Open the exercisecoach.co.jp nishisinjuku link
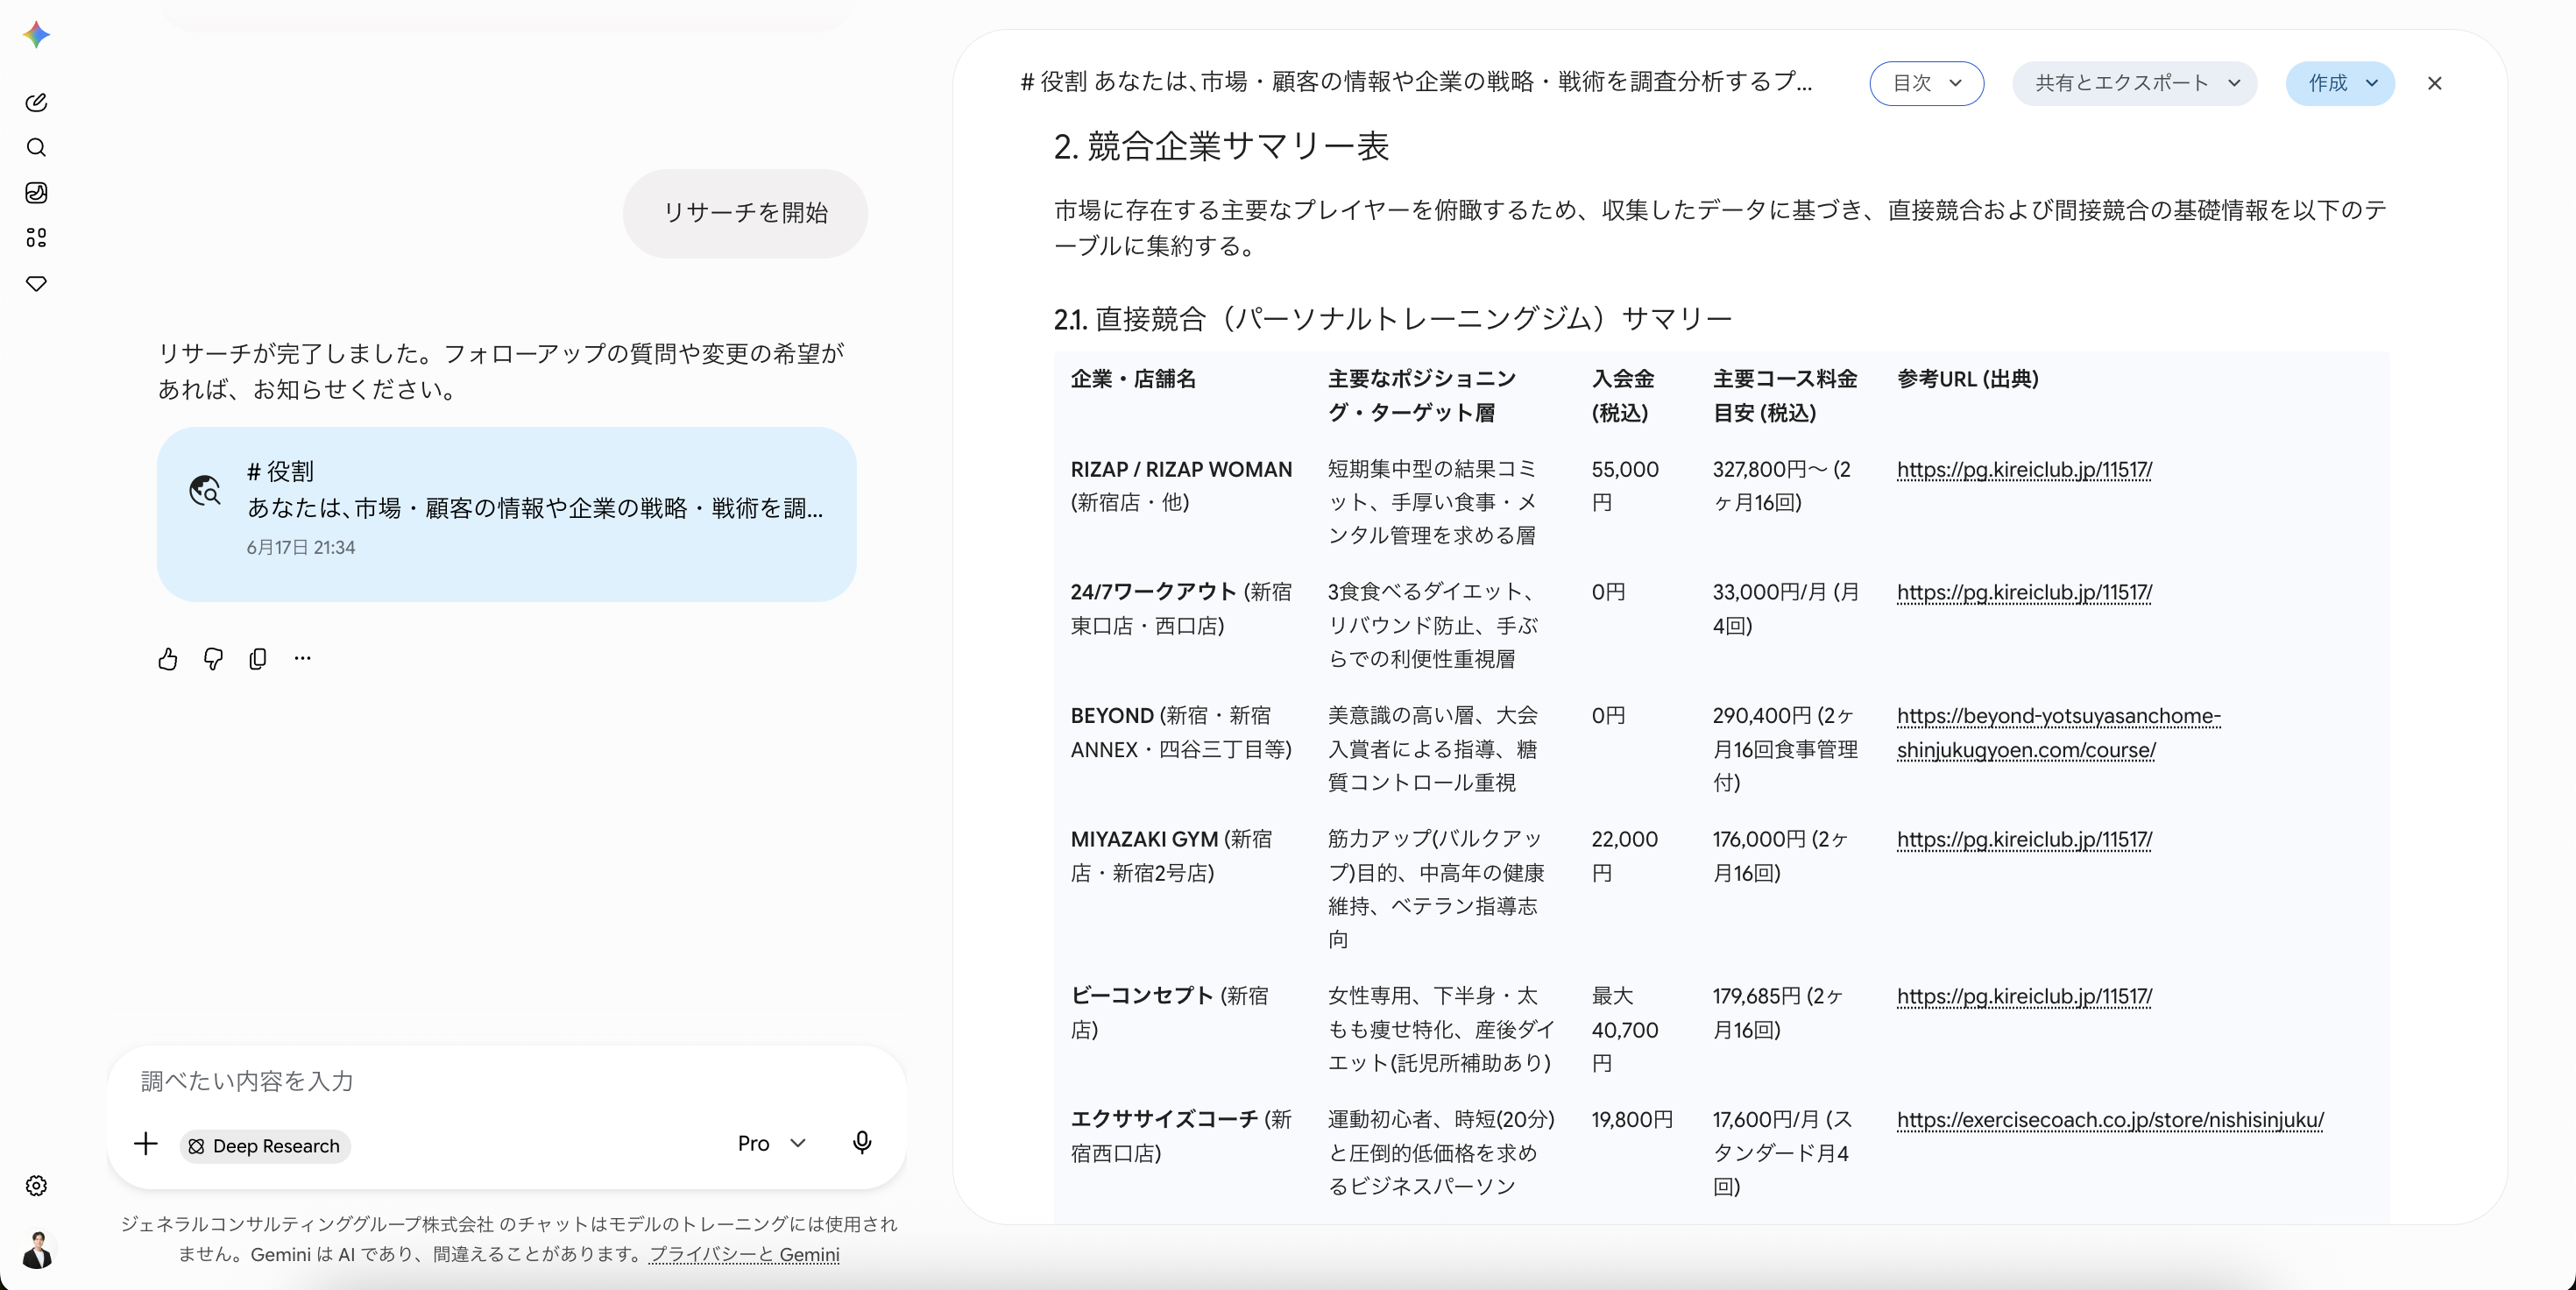Screen dimensions: 2576x1290 pos(2110,1120)
